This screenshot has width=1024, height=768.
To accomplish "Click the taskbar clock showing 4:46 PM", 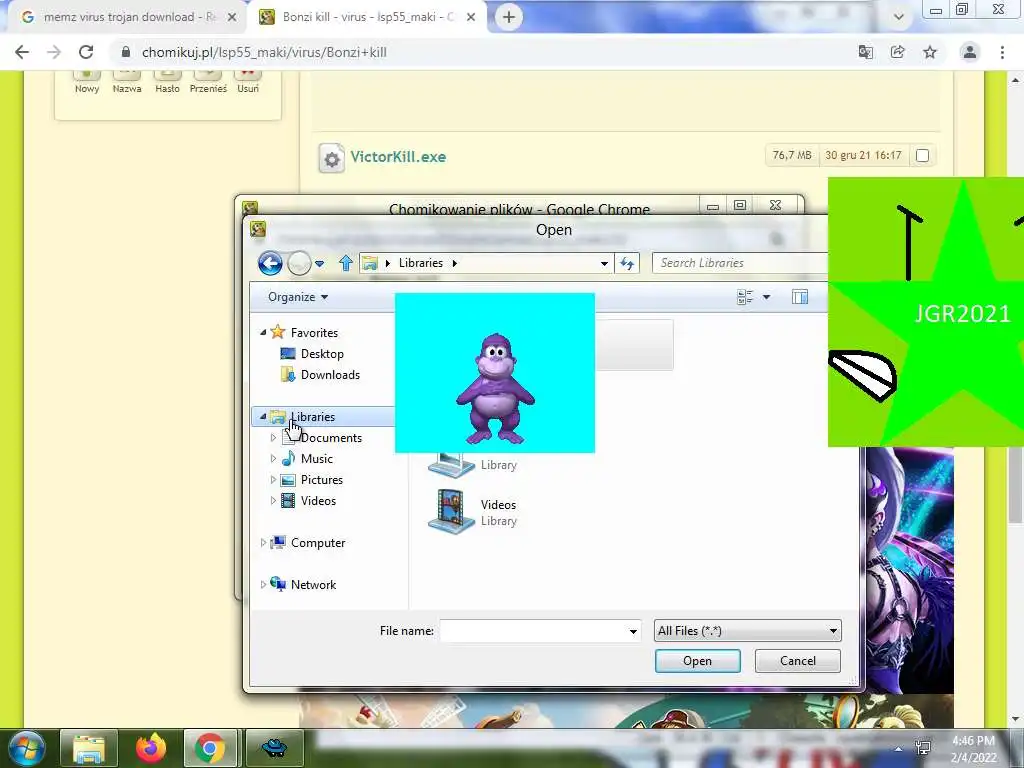I will tap(973, 749).
